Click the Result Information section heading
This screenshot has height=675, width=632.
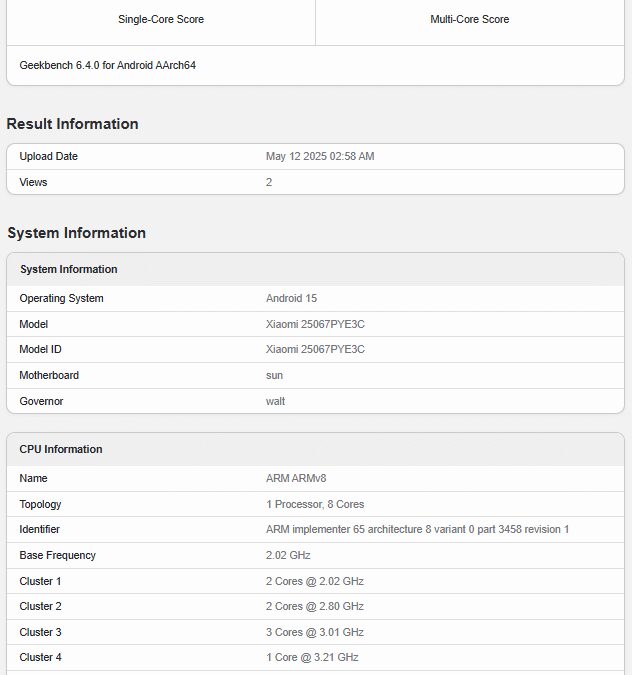pyautogui.click(x=73, y=124)
